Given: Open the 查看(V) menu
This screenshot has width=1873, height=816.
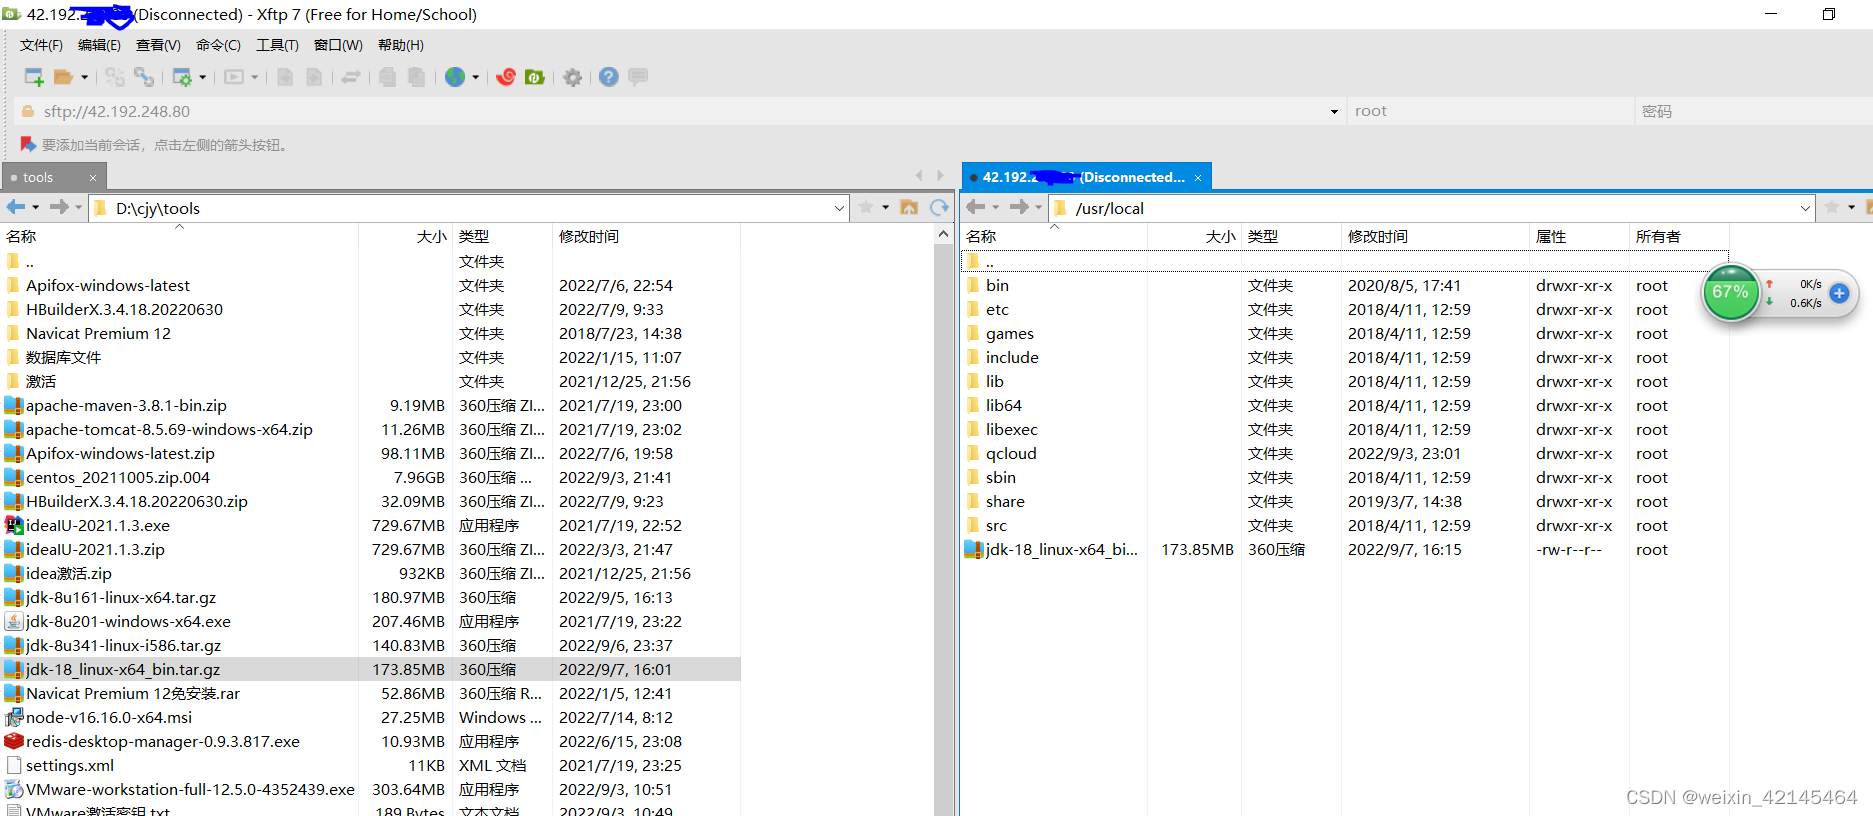Looking at the screenshot, I should point(158,45).
